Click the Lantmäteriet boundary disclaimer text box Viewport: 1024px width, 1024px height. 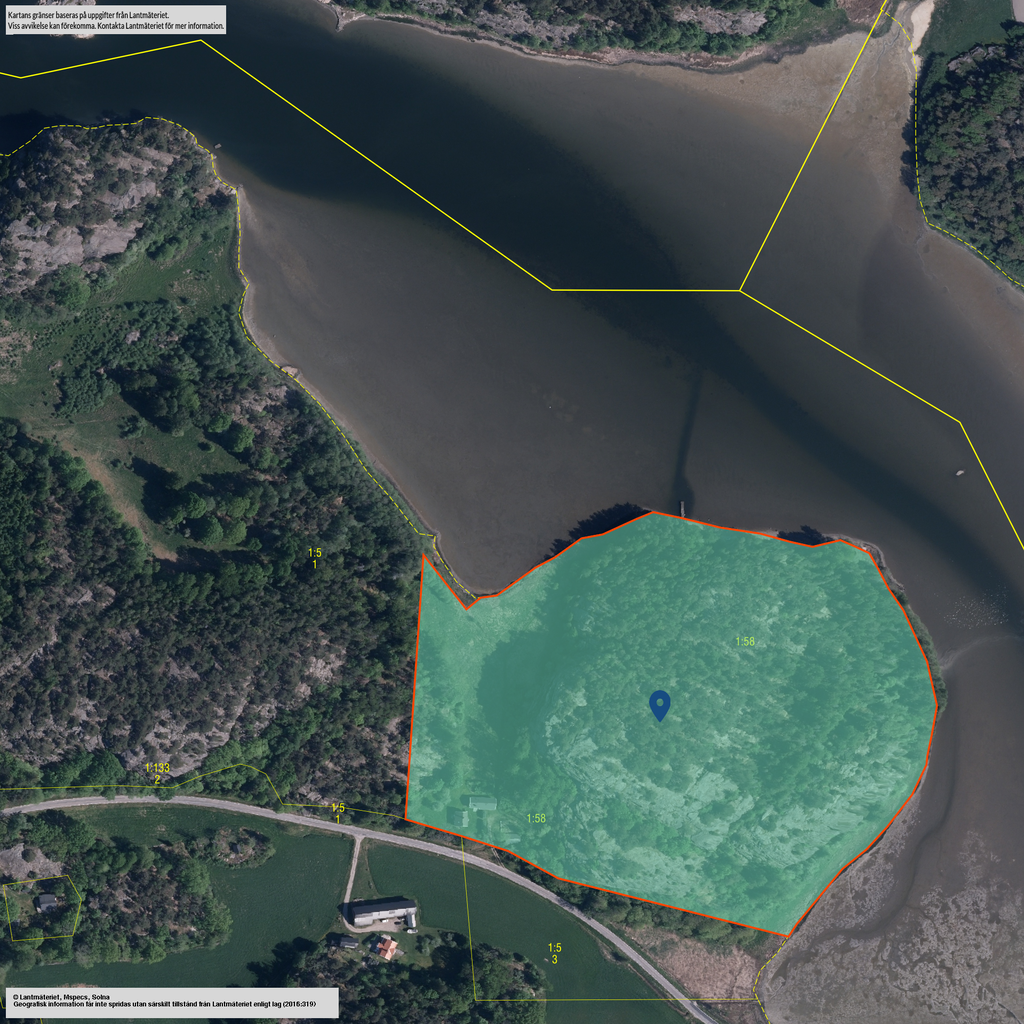point(115,20)
